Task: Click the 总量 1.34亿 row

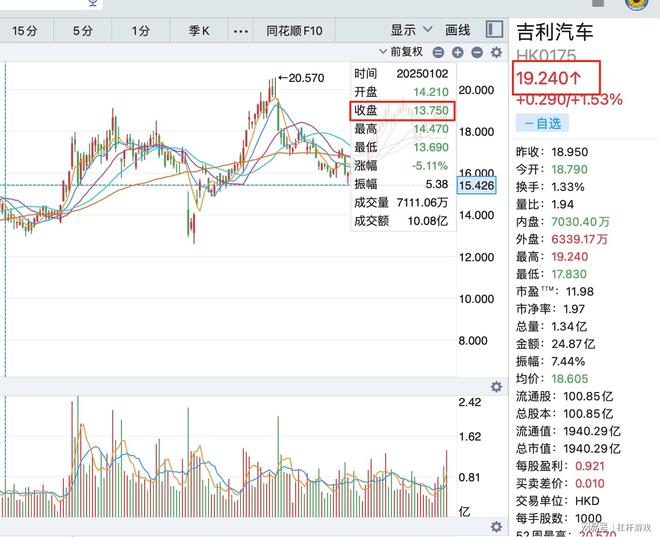Action: pyautogui.click(x=551, y=326)
